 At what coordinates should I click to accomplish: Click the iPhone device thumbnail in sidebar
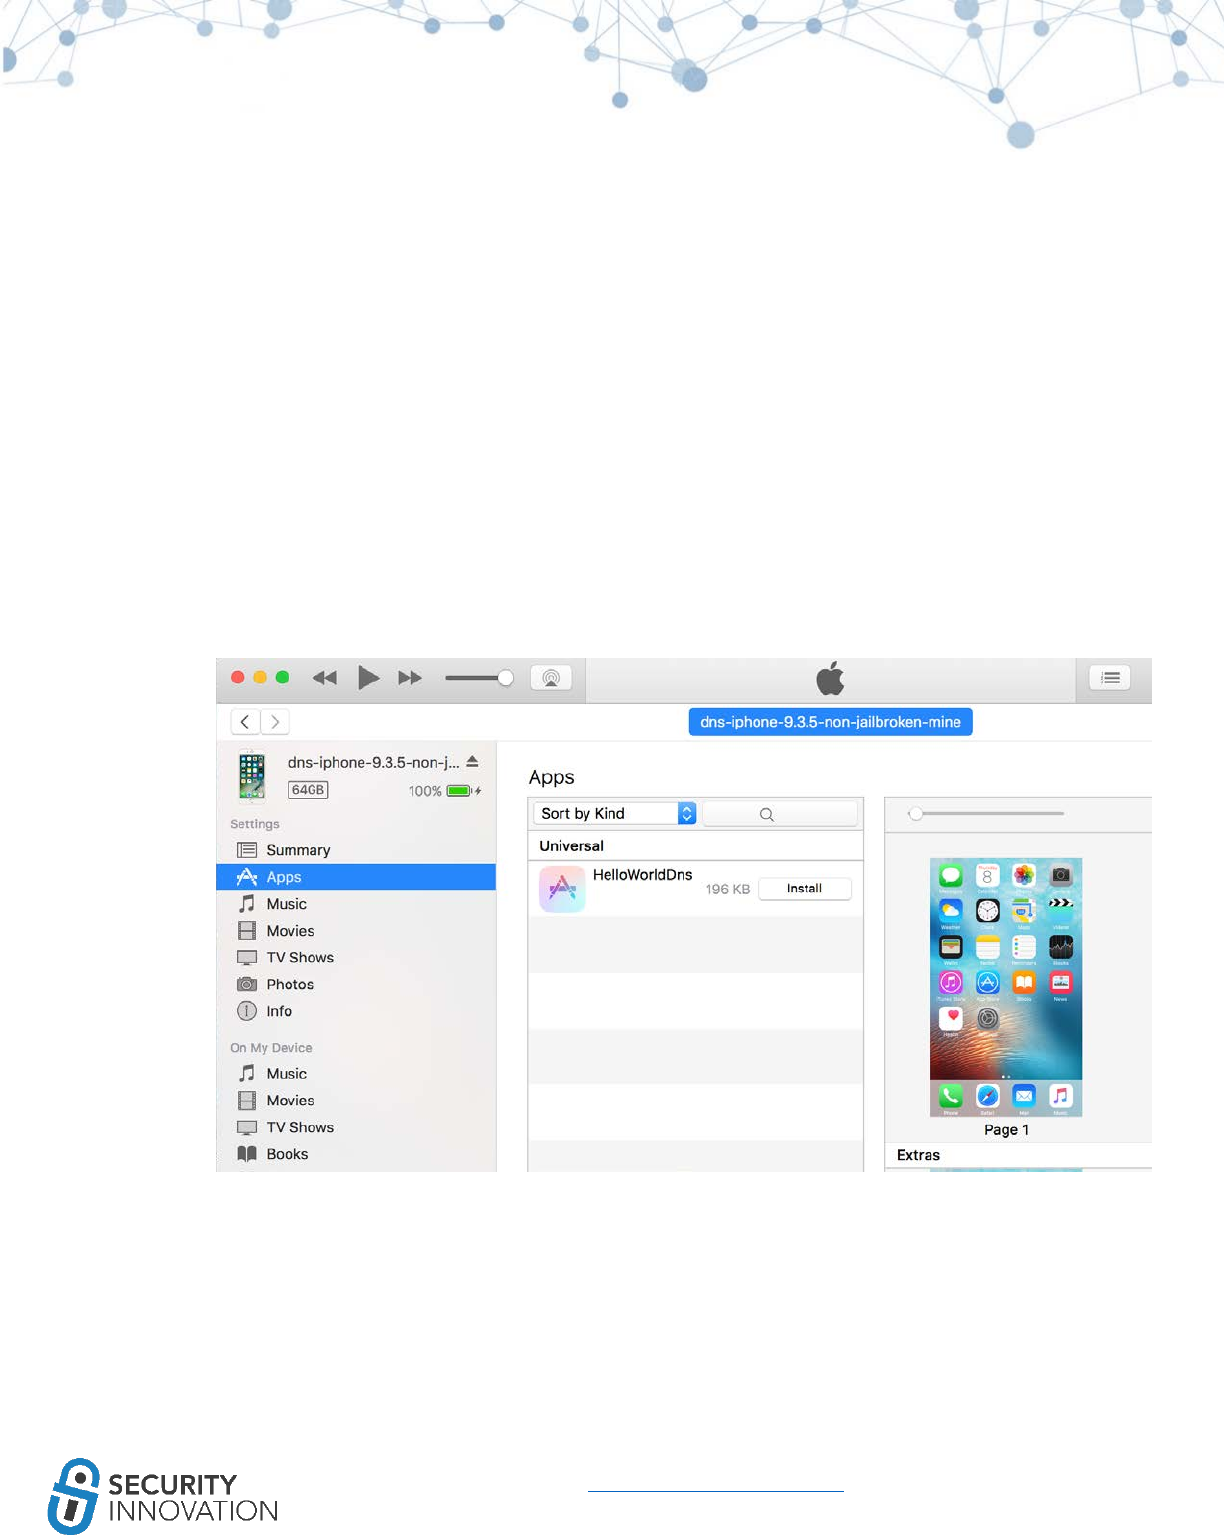252,776
